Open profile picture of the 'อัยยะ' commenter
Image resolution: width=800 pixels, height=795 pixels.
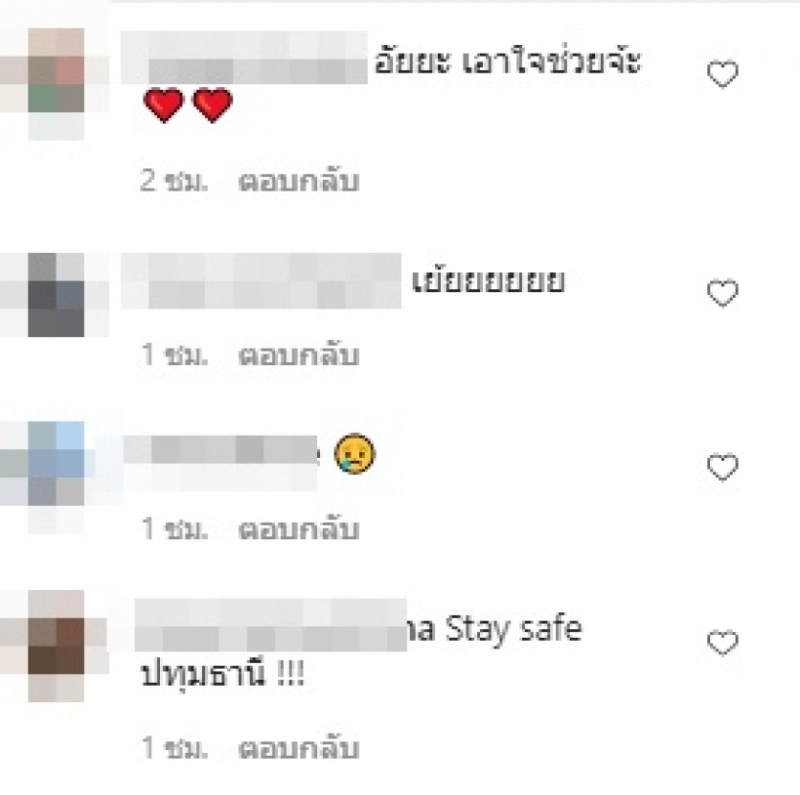tap(55, 84)
